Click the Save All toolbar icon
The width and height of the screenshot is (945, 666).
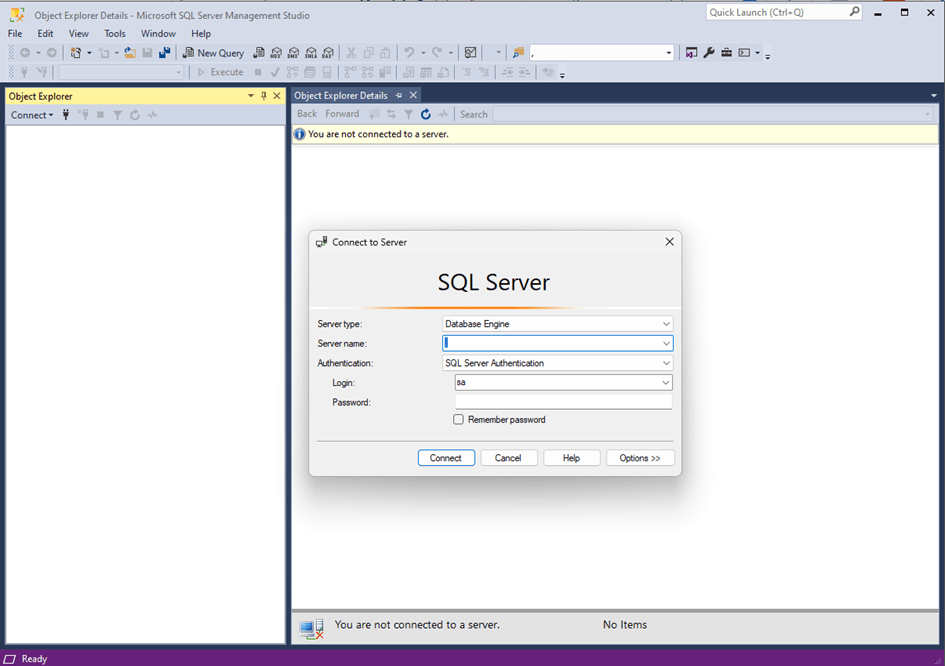tap(164, 53)
